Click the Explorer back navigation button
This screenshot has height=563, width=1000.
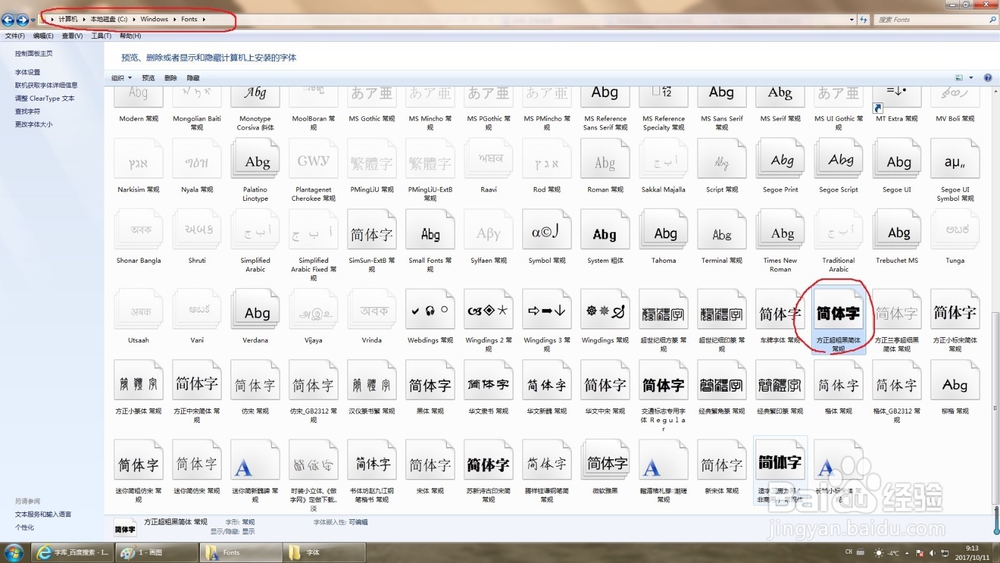click(8, 20)
